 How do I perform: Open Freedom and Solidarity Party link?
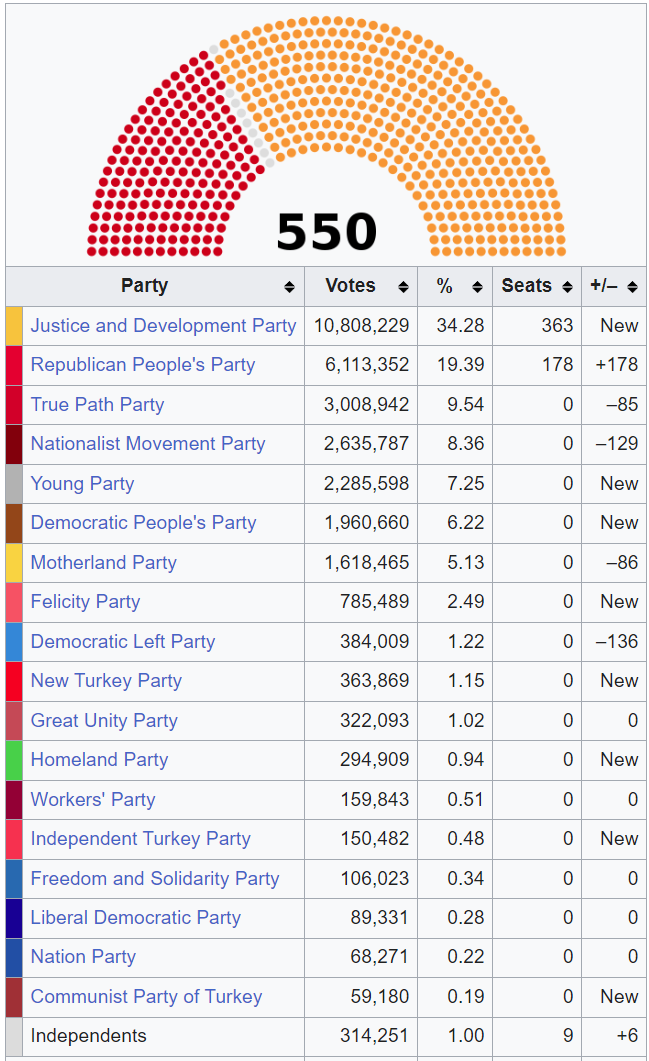point(155,879)
